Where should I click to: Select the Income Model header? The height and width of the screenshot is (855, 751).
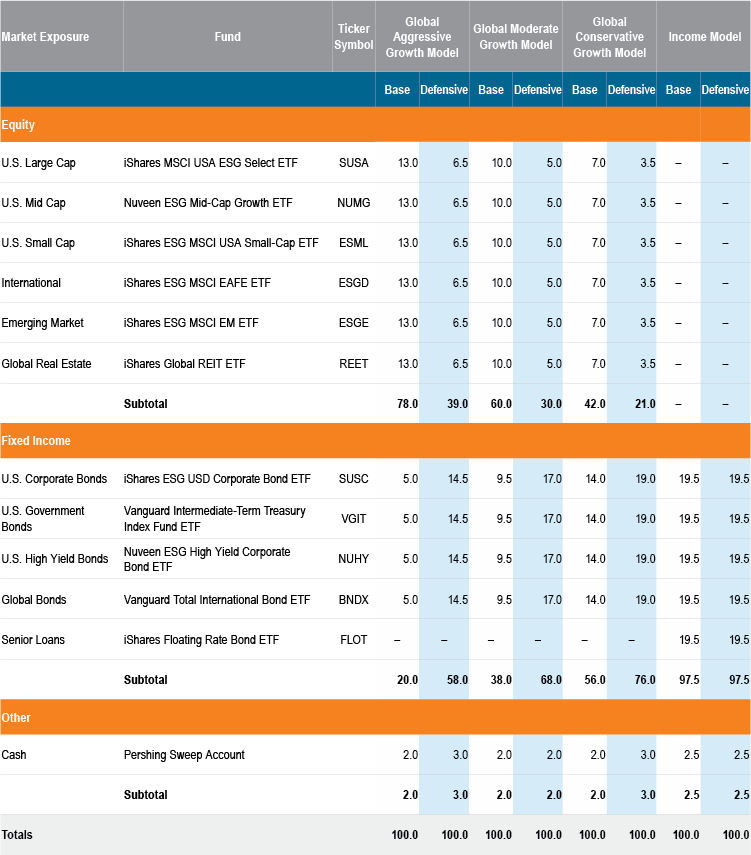coord(705,37)
